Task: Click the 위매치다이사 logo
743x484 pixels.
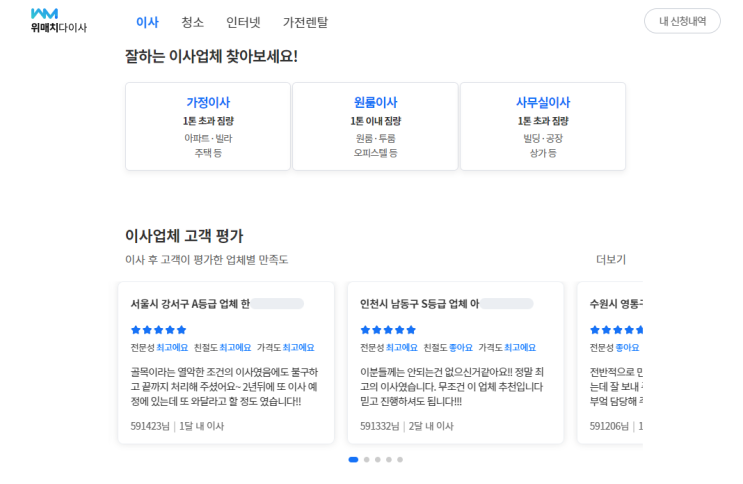Action: (58, 20)
